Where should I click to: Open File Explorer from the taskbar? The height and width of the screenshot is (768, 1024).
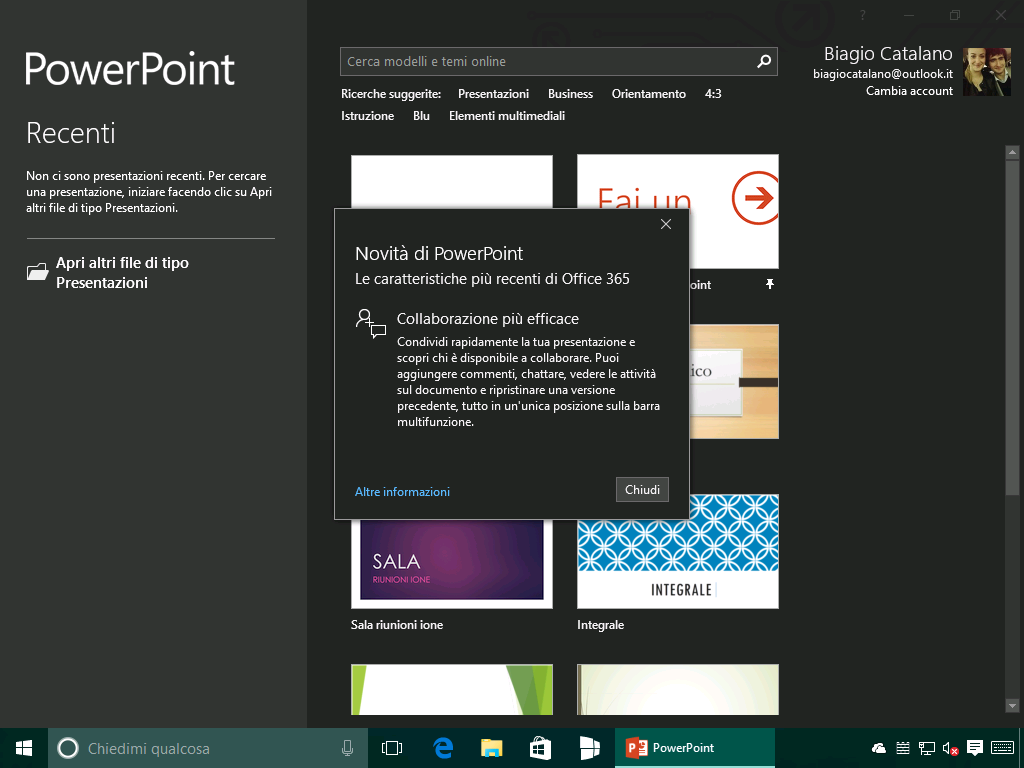point(491,748)
